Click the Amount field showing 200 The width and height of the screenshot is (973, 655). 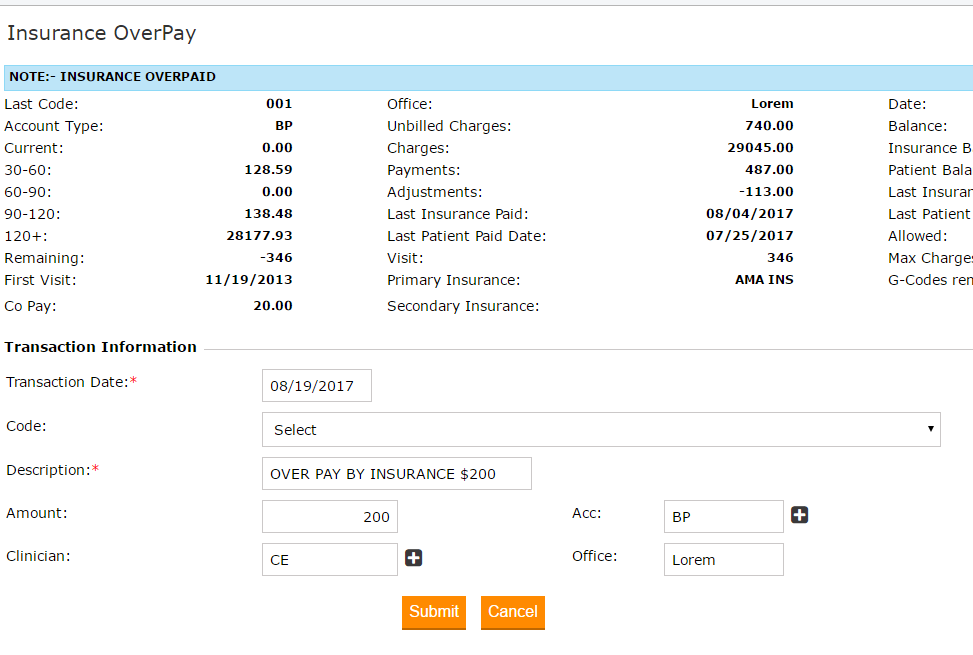(x=330, y=517)
